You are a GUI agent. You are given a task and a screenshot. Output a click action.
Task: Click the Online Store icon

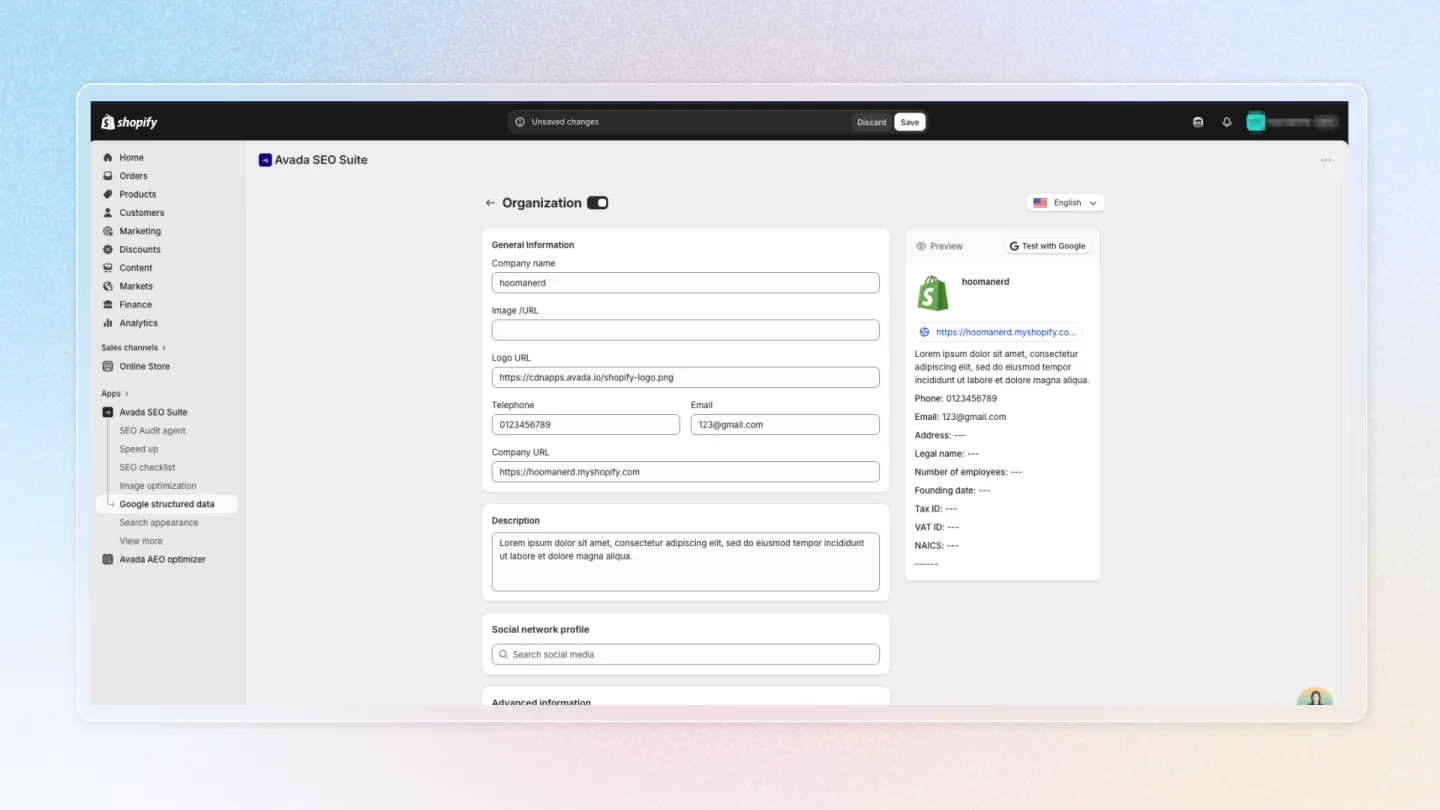tap(108, 366)
